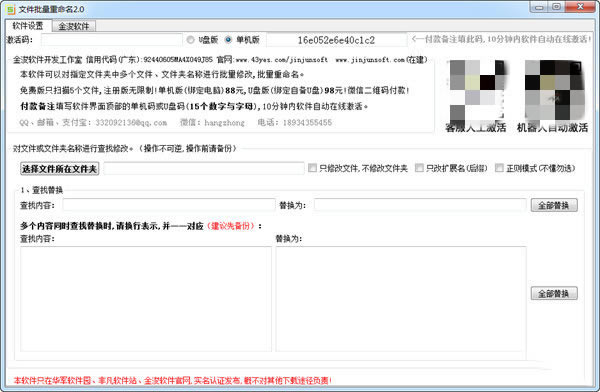Screen dimensions: 600x392
Task: Toggle the 正则模式 checkbox
Action: click(499, 168)
